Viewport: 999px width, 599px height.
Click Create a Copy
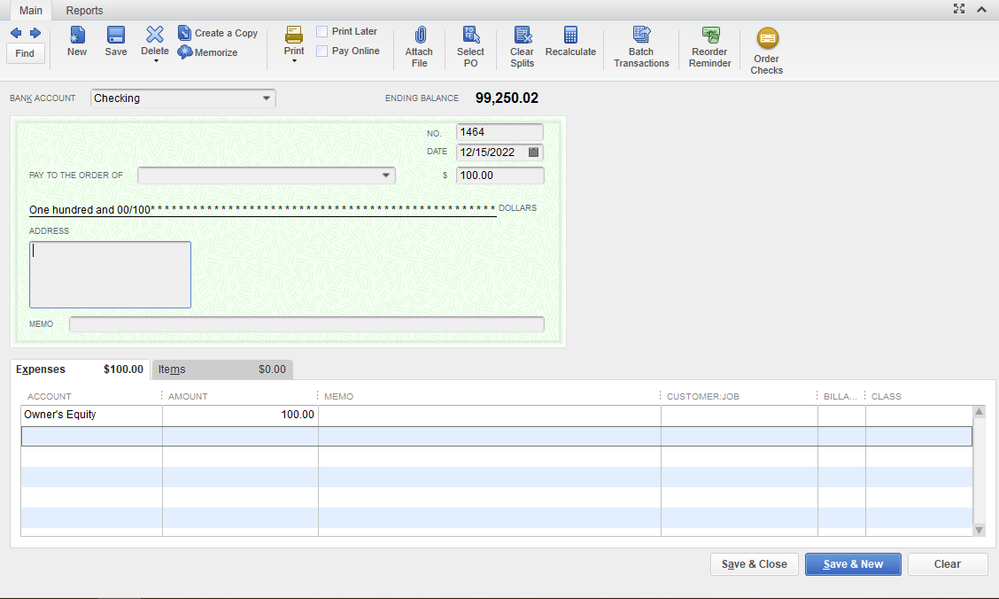[218, 32]
